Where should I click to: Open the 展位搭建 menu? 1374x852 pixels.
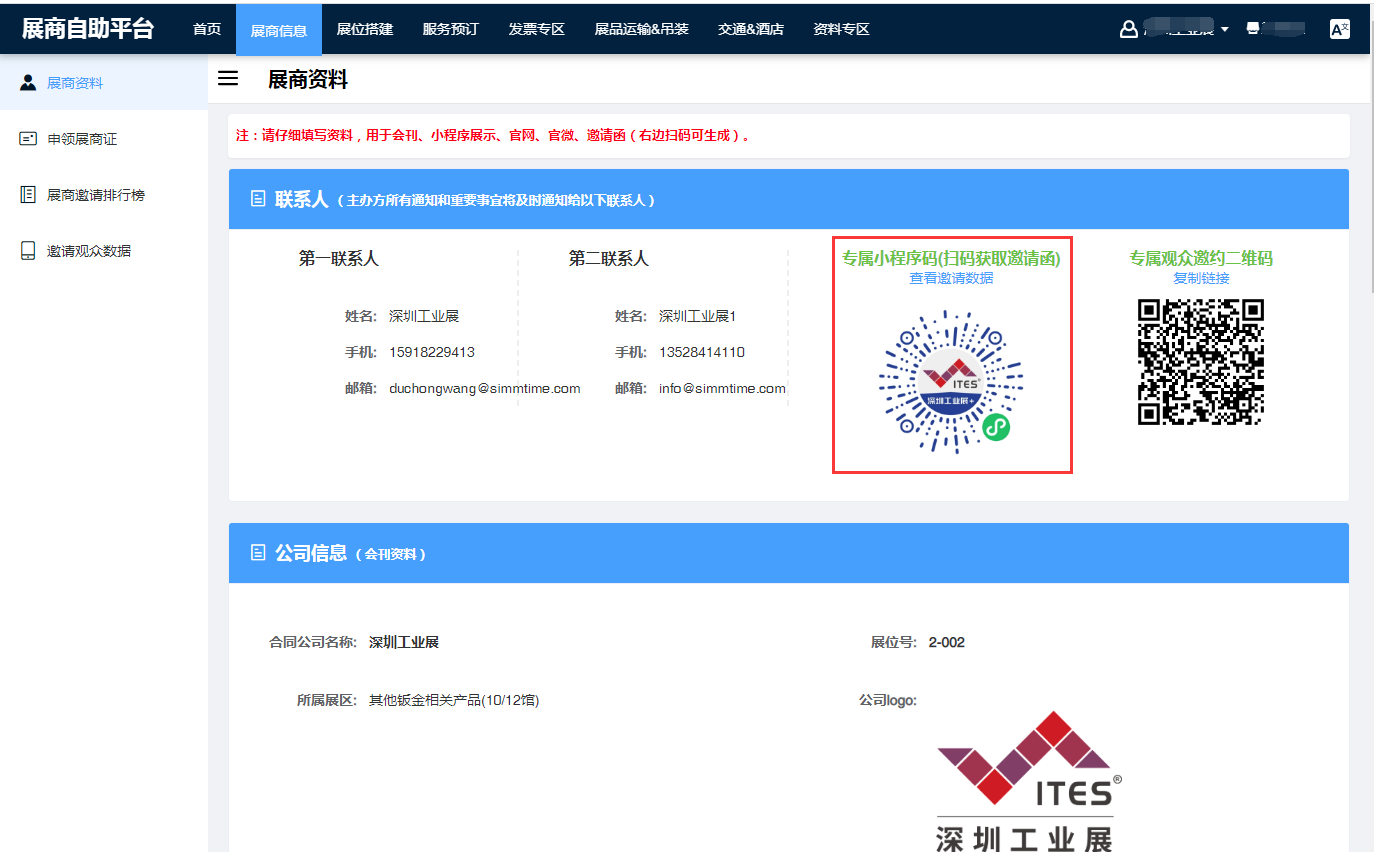point(365,29)
